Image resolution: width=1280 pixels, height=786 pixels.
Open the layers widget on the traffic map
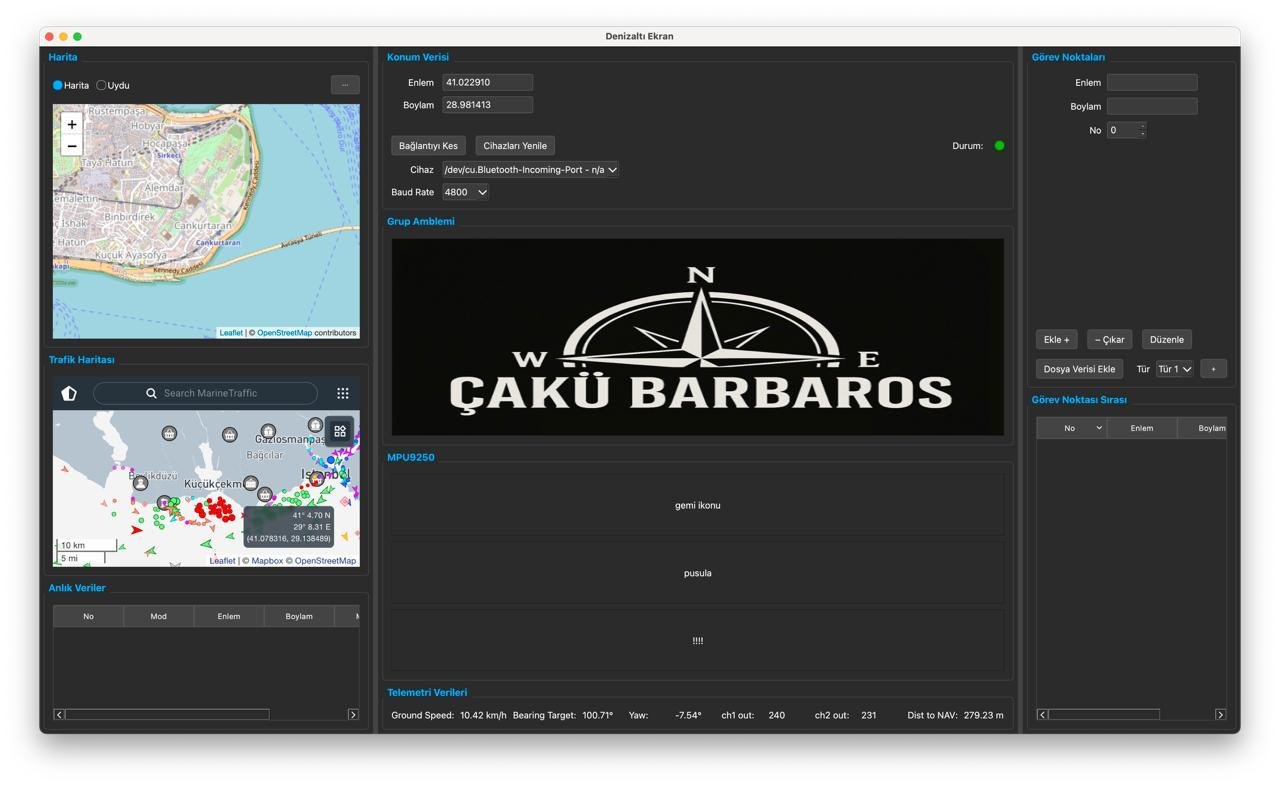[x=340, y=431]
